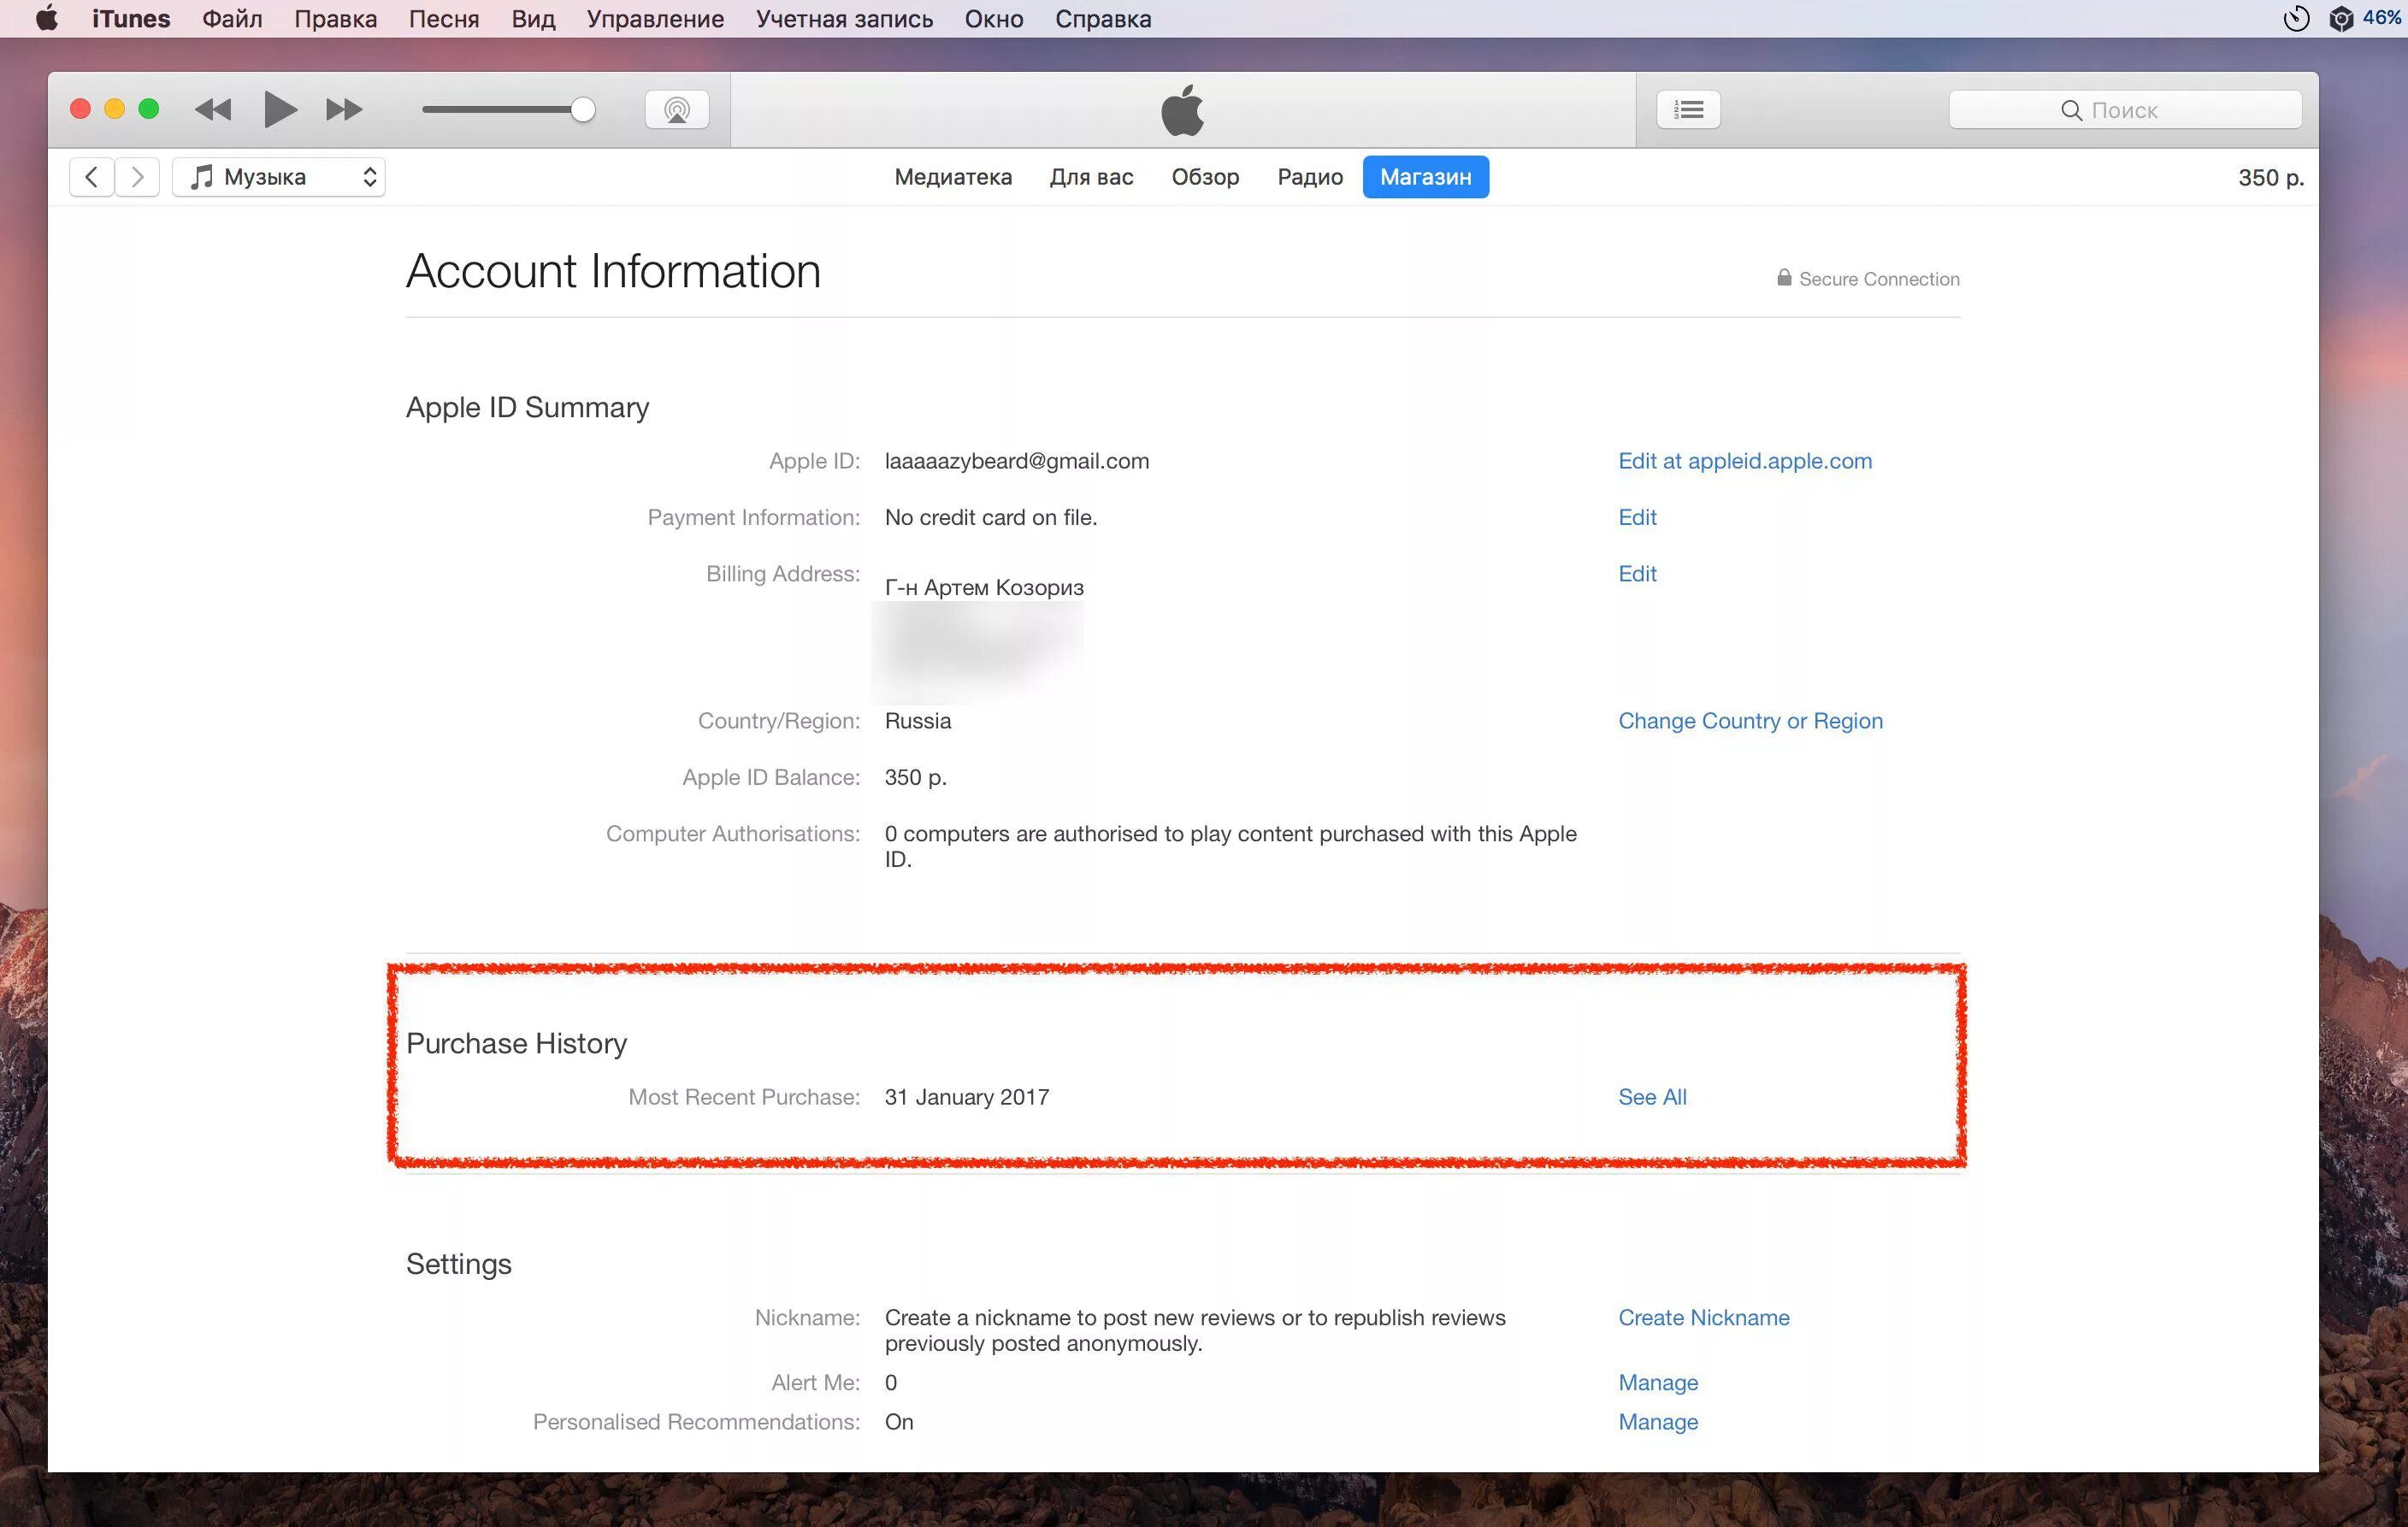Go back with the left chevron

coord(91,177)
